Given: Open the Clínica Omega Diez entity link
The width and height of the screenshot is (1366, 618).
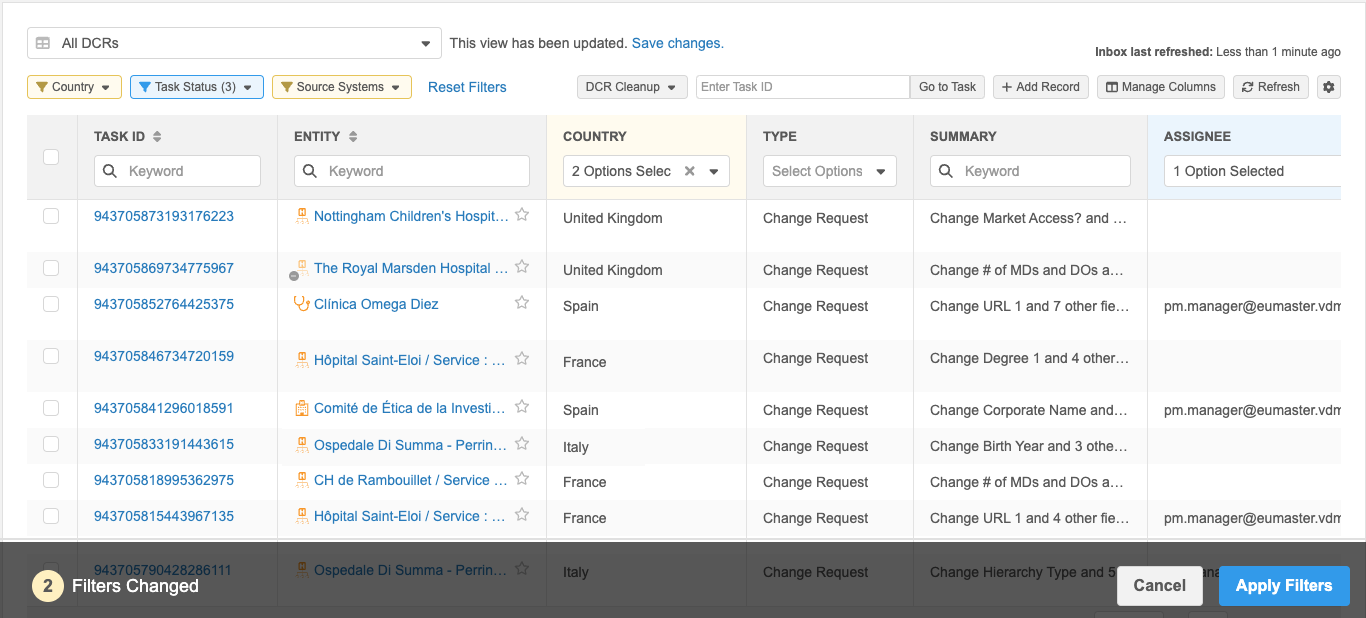Looking at the screenshot, I should coord(376,304).
